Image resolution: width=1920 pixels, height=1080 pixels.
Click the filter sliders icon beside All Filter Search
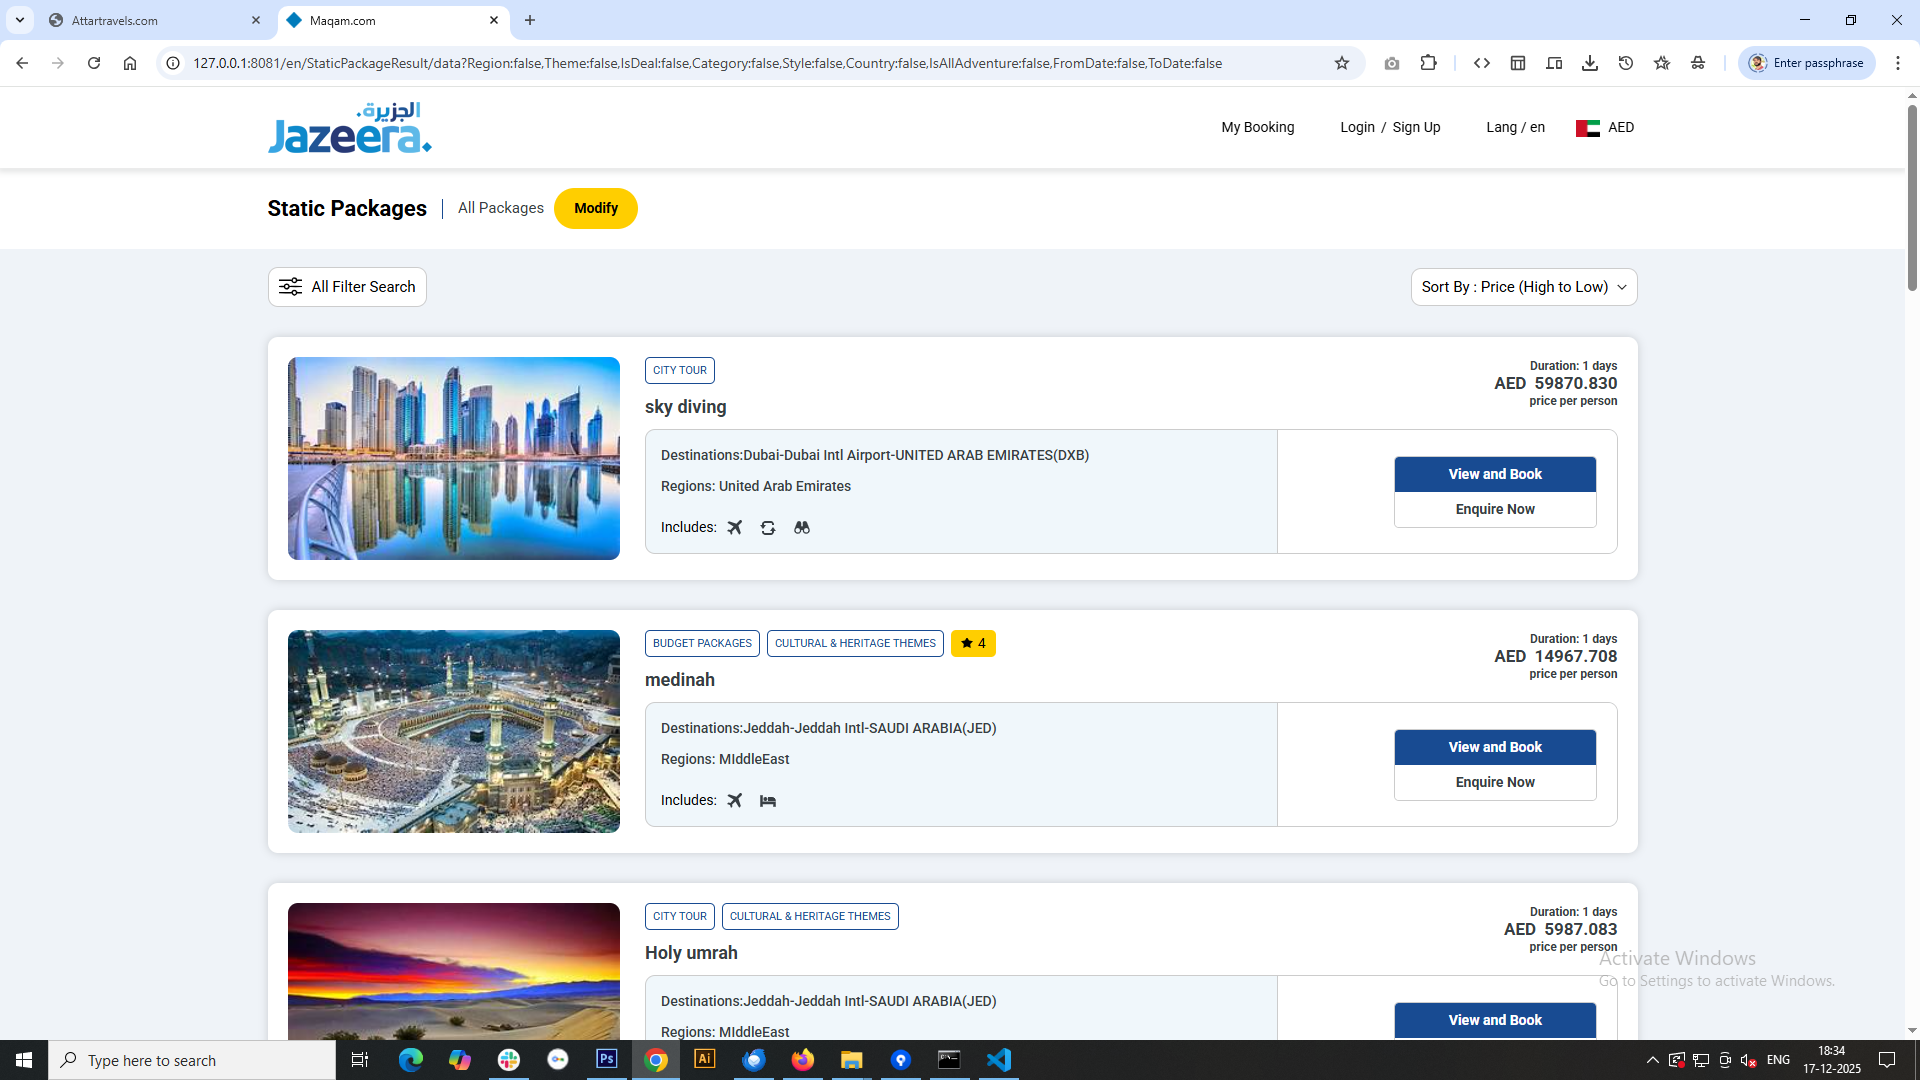(x=290, y=287)
